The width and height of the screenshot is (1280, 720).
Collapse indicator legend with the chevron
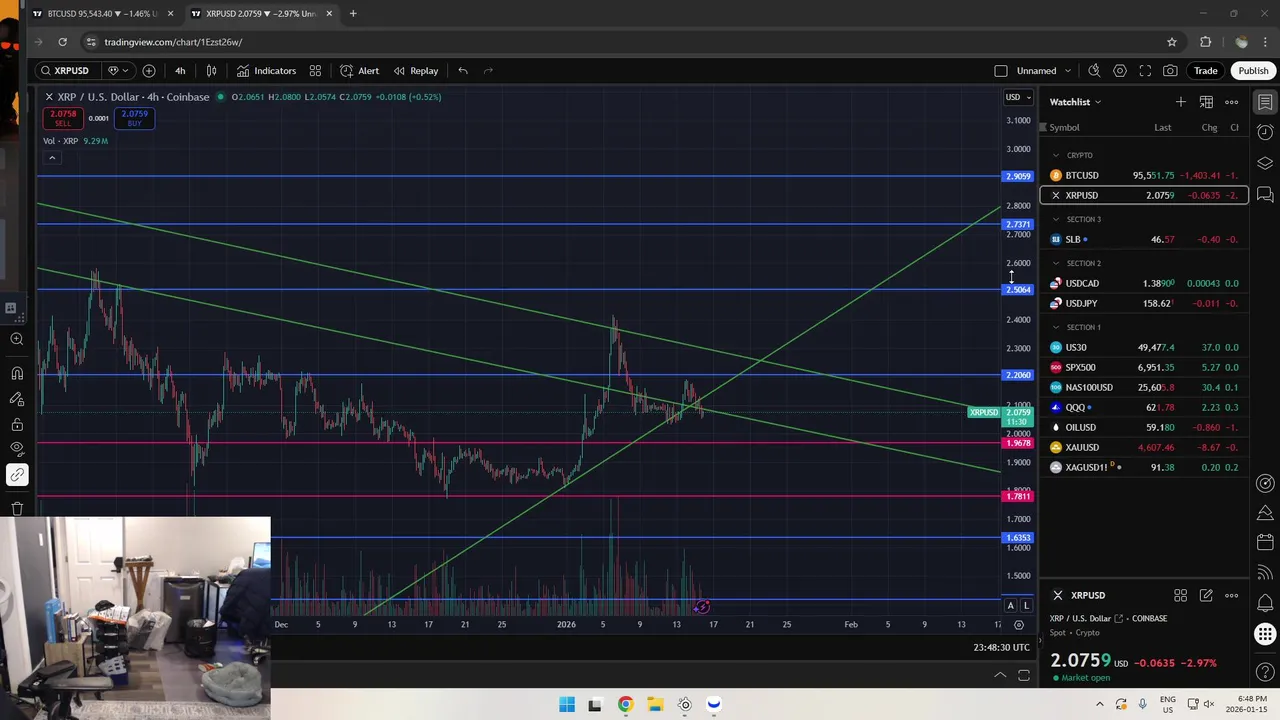52,158
